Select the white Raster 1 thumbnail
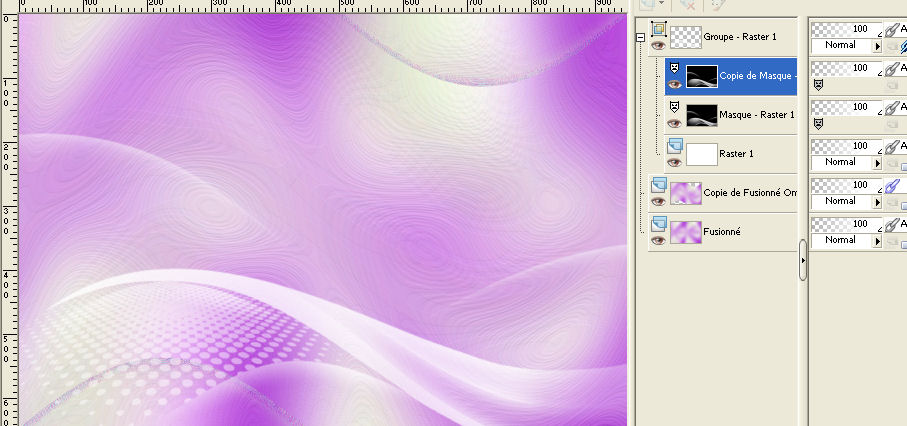The image size is (907, 426). pos(702,154)
